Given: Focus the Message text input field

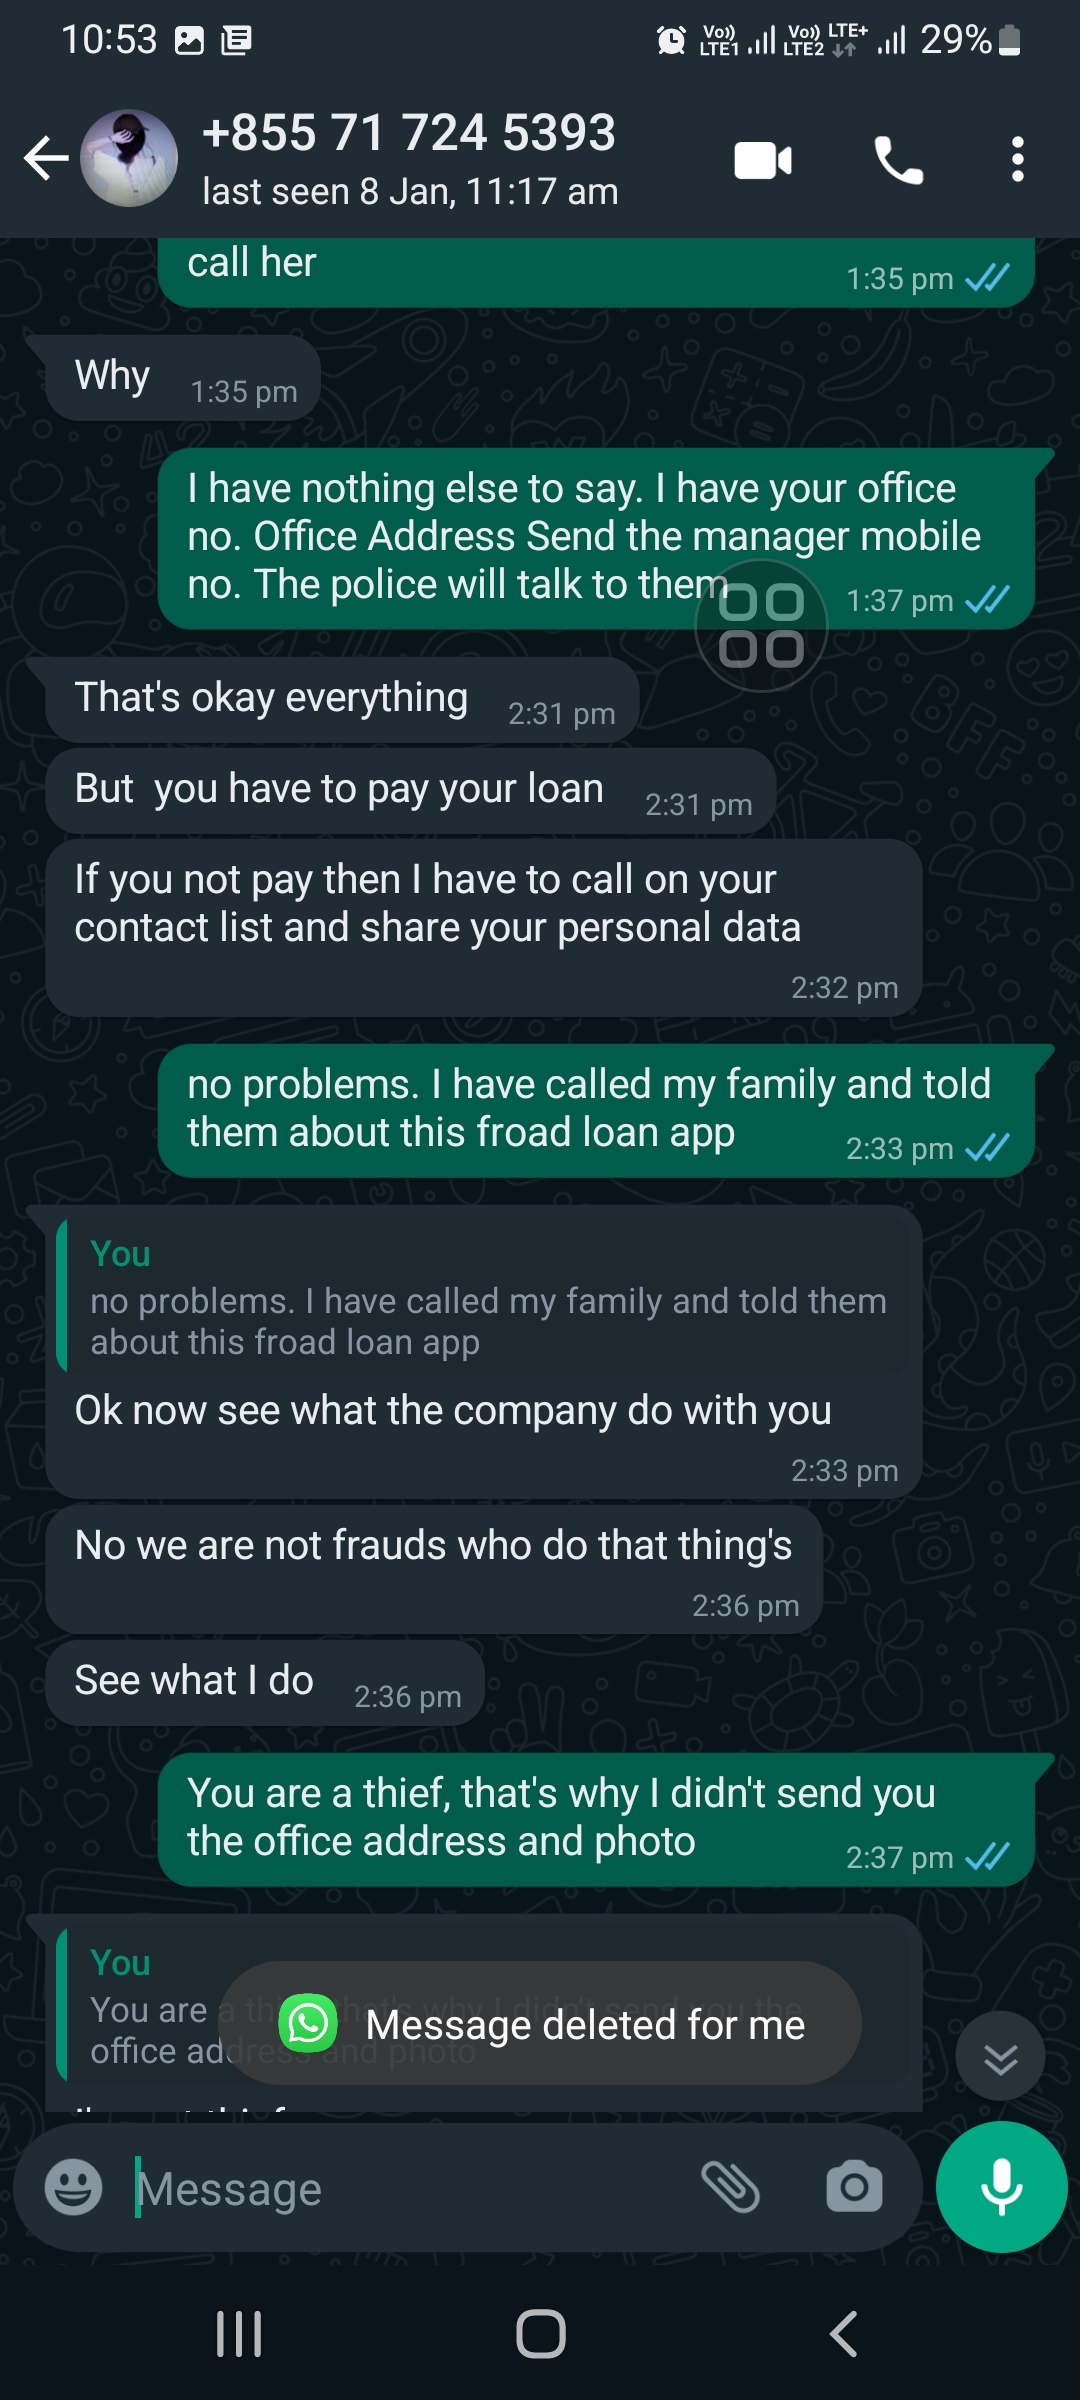Looking at the screenshot, I should click(400, 2189).
